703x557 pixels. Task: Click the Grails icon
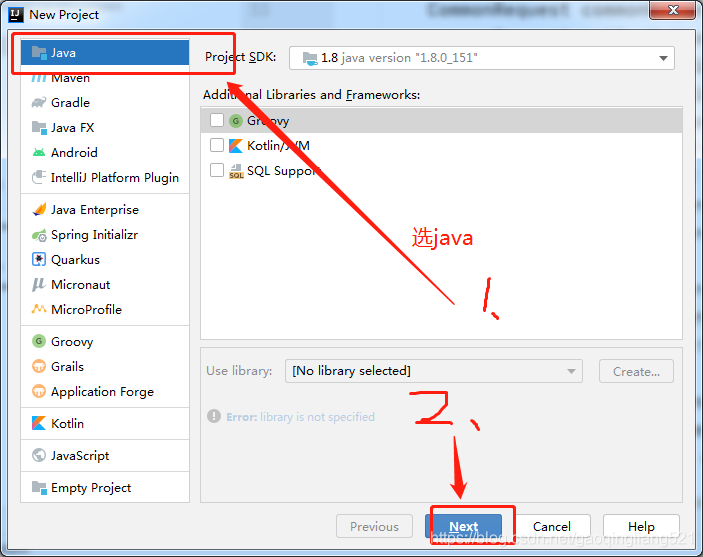click(x=39, y=366)
